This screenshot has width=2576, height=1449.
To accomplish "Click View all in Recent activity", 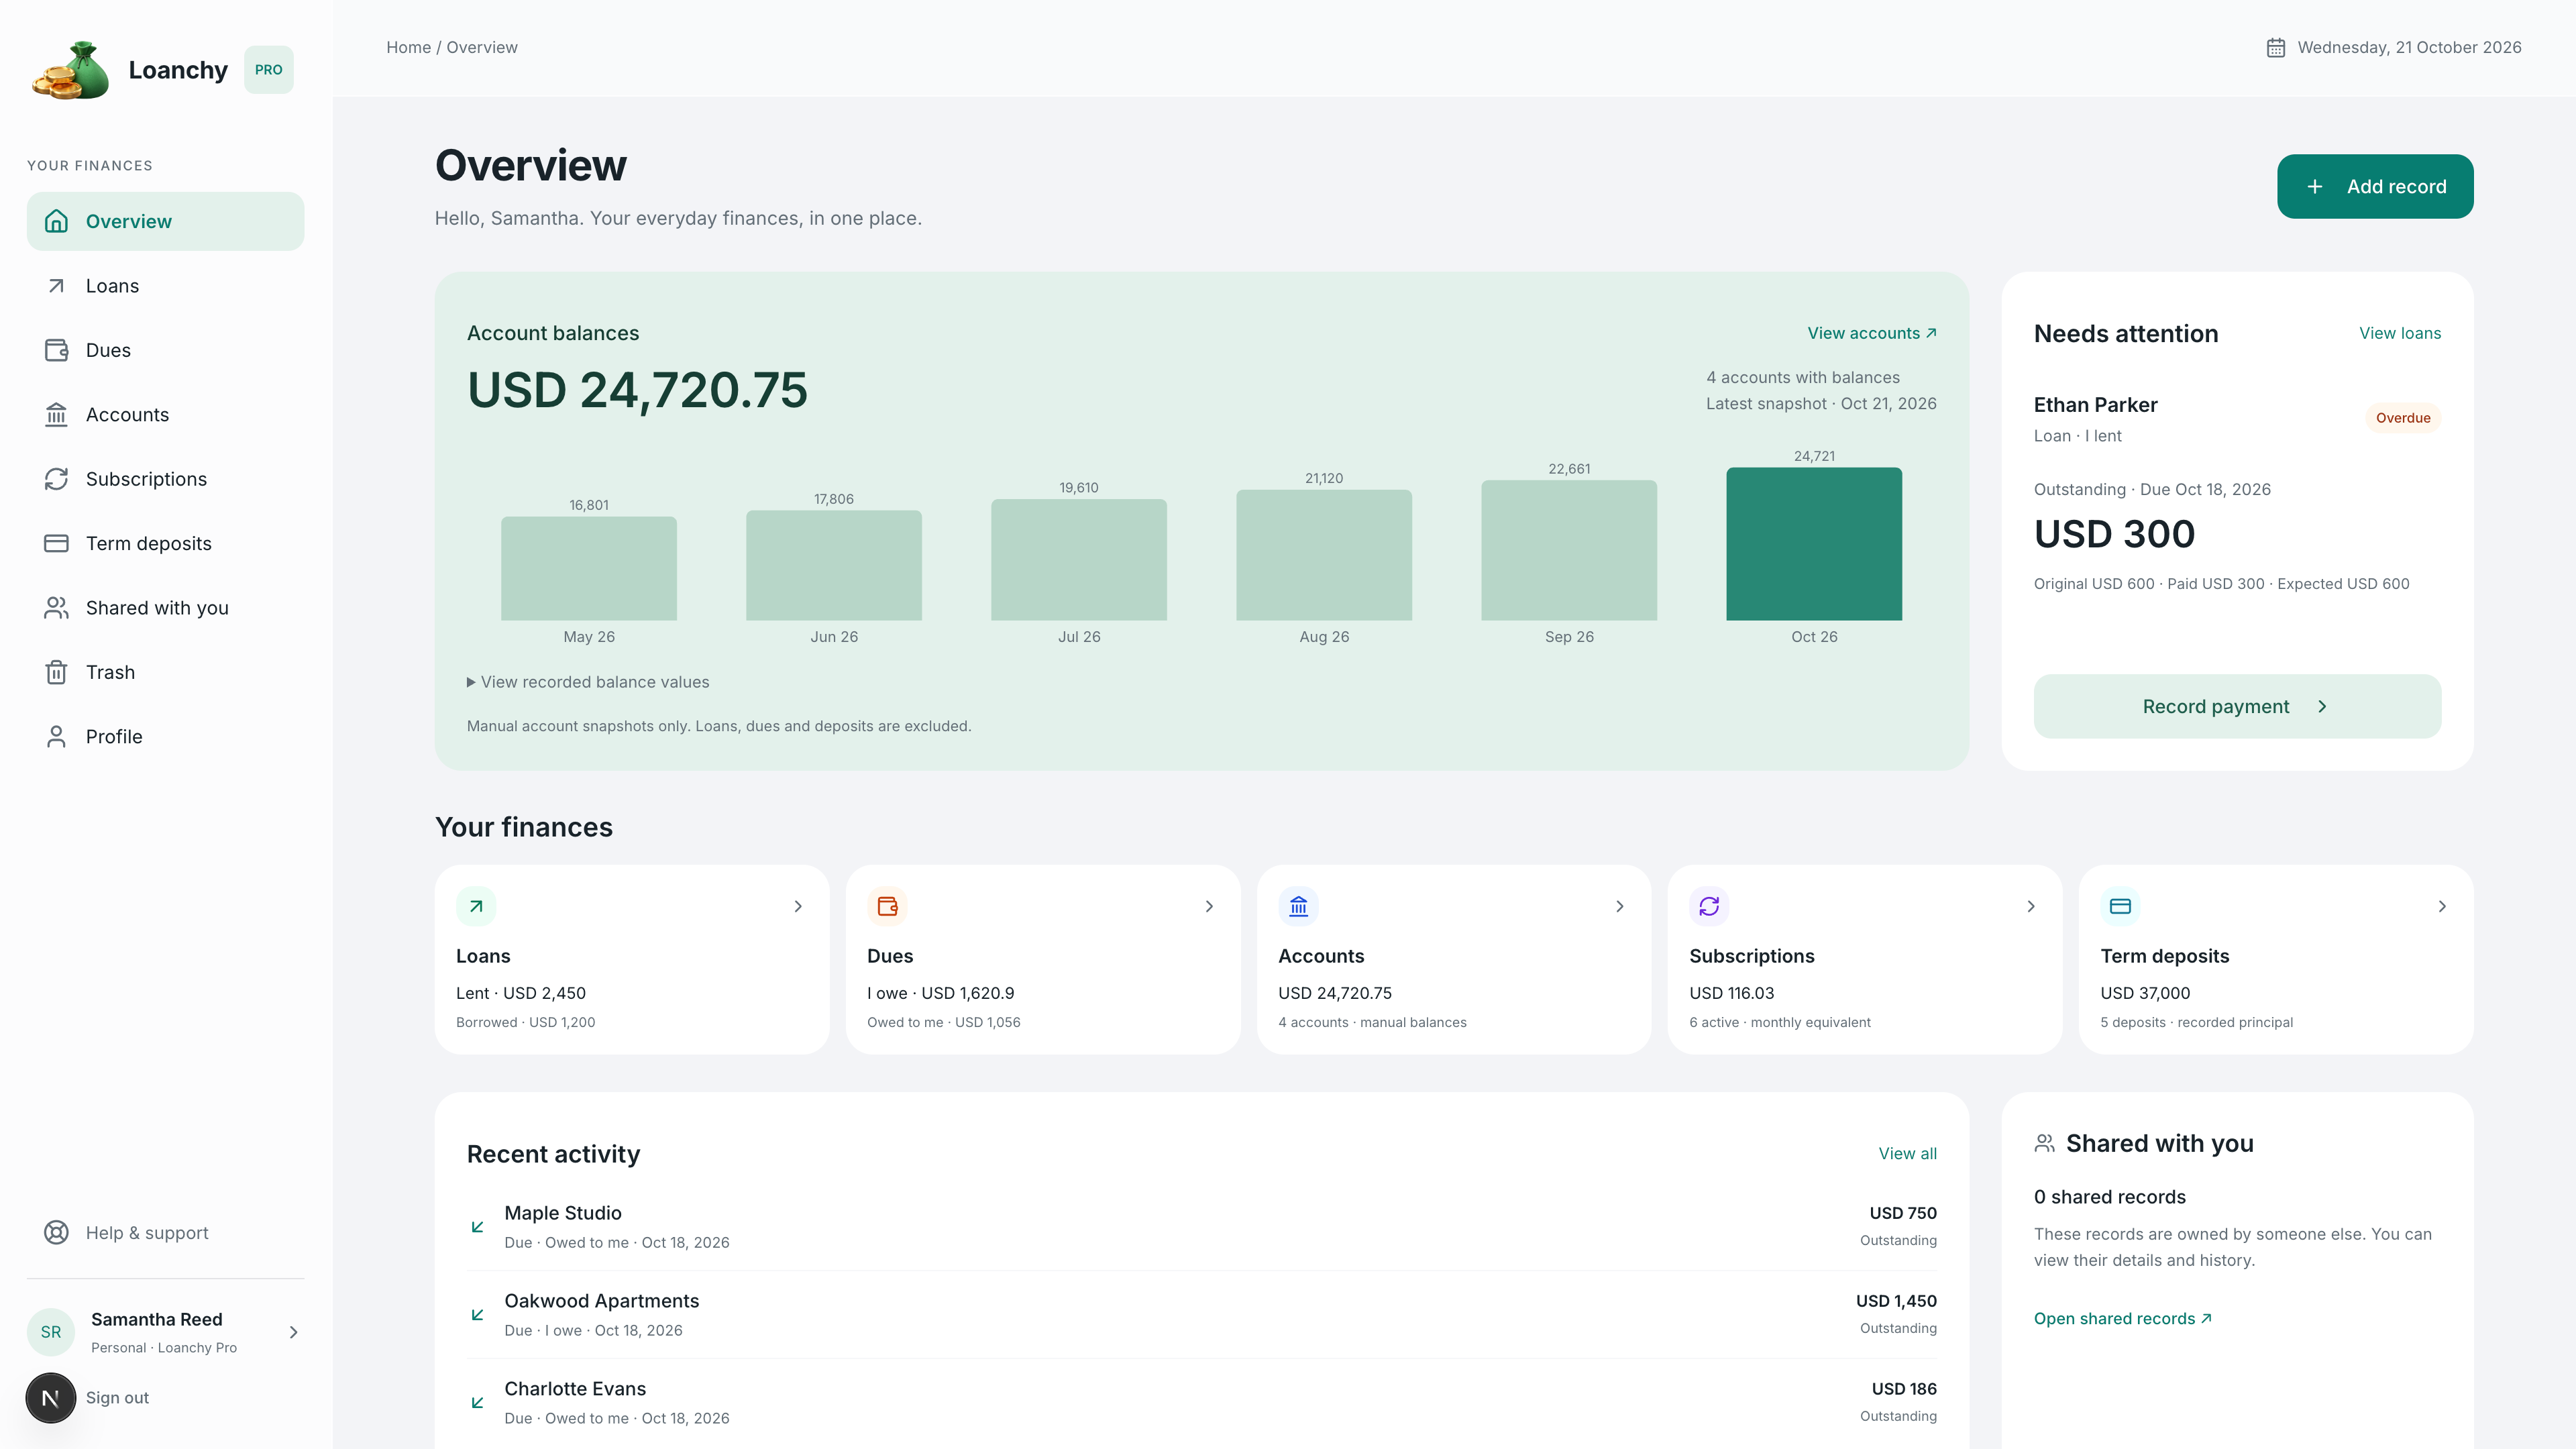I will (x=1907, y=1153).
